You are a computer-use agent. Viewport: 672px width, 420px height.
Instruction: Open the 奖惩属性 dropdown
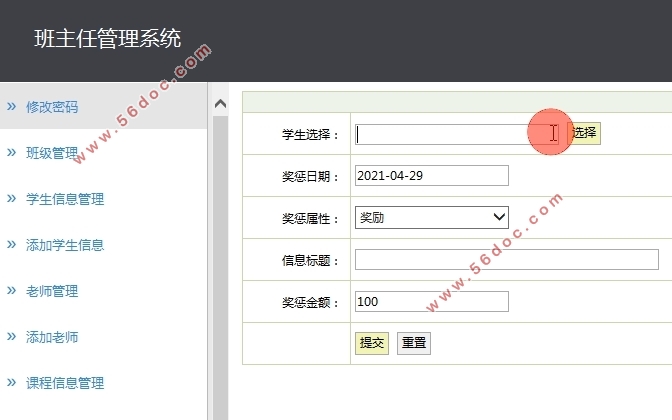[x=432, y=217]
